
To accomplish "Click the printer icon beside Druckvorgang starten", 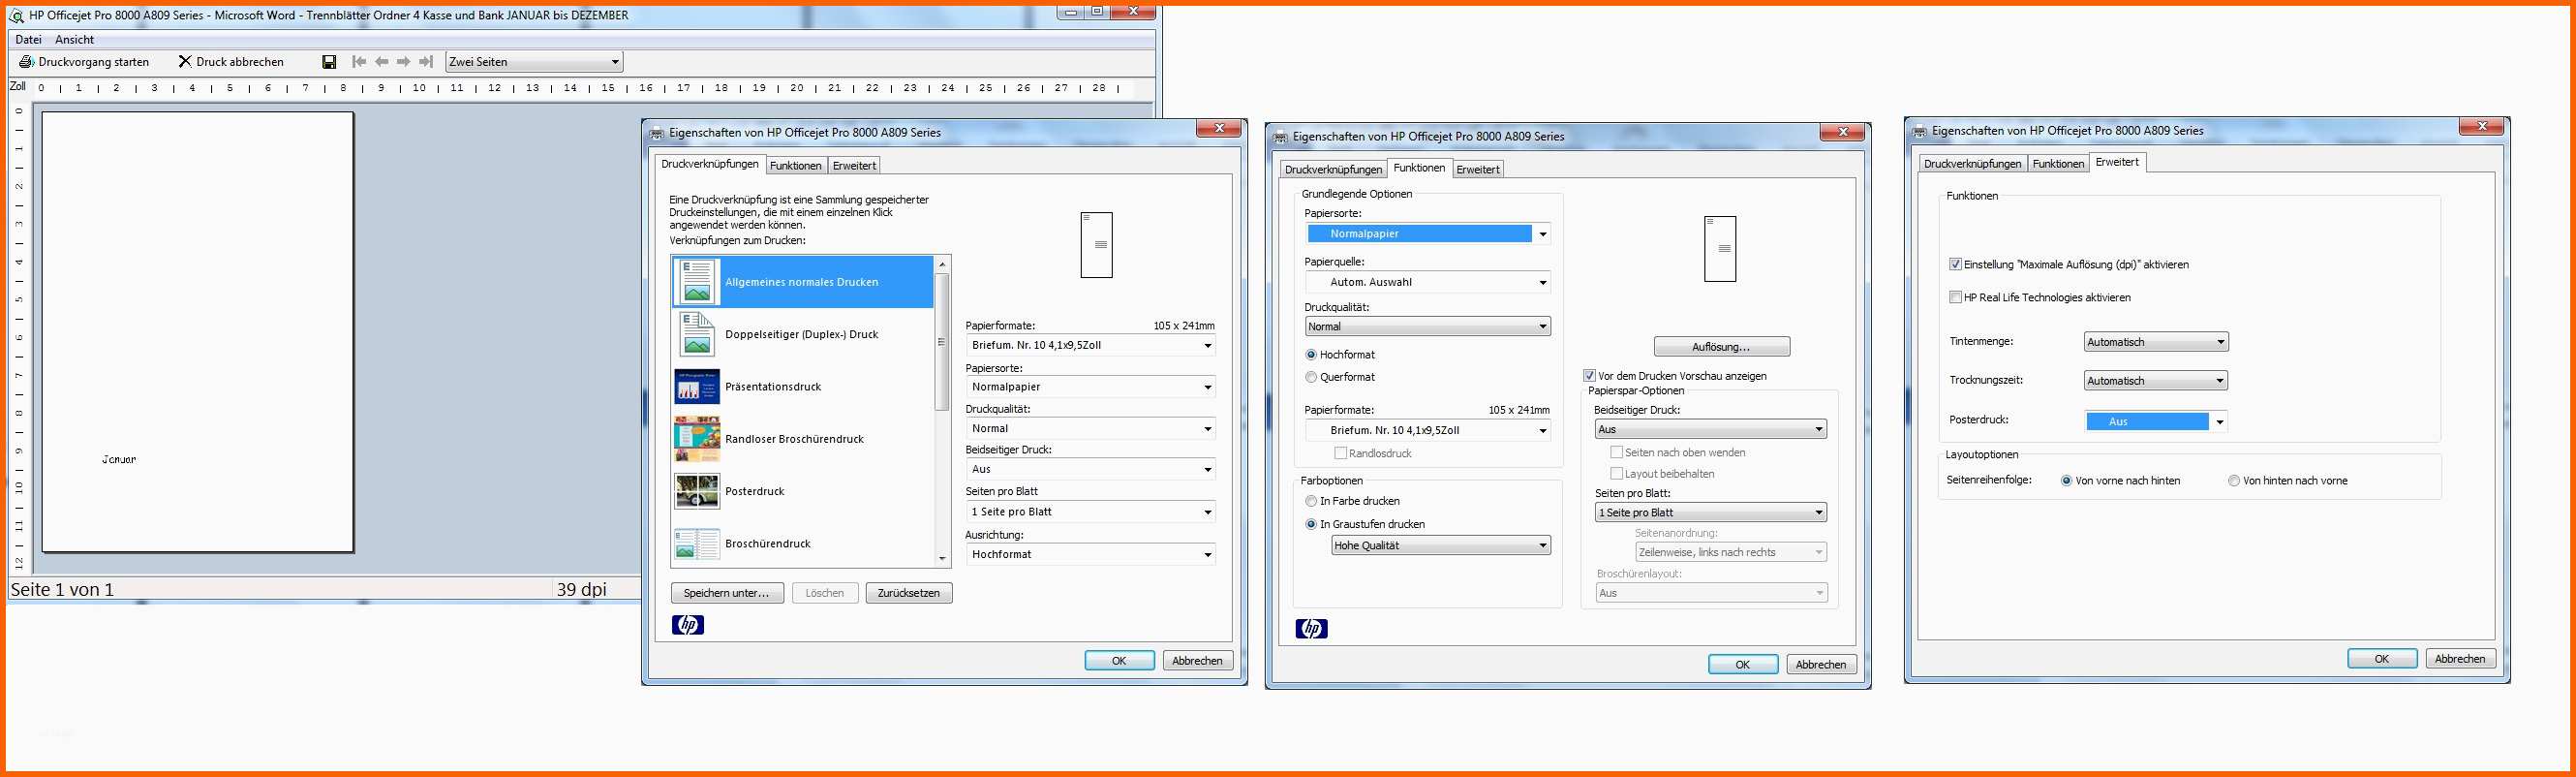I will click(26, 62).
